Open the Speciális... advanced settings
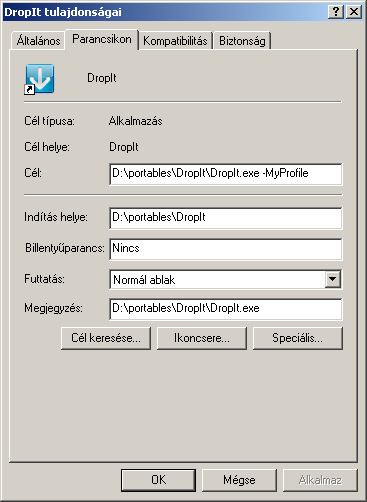The image size is (367, 502). click(x=298, y=338)
